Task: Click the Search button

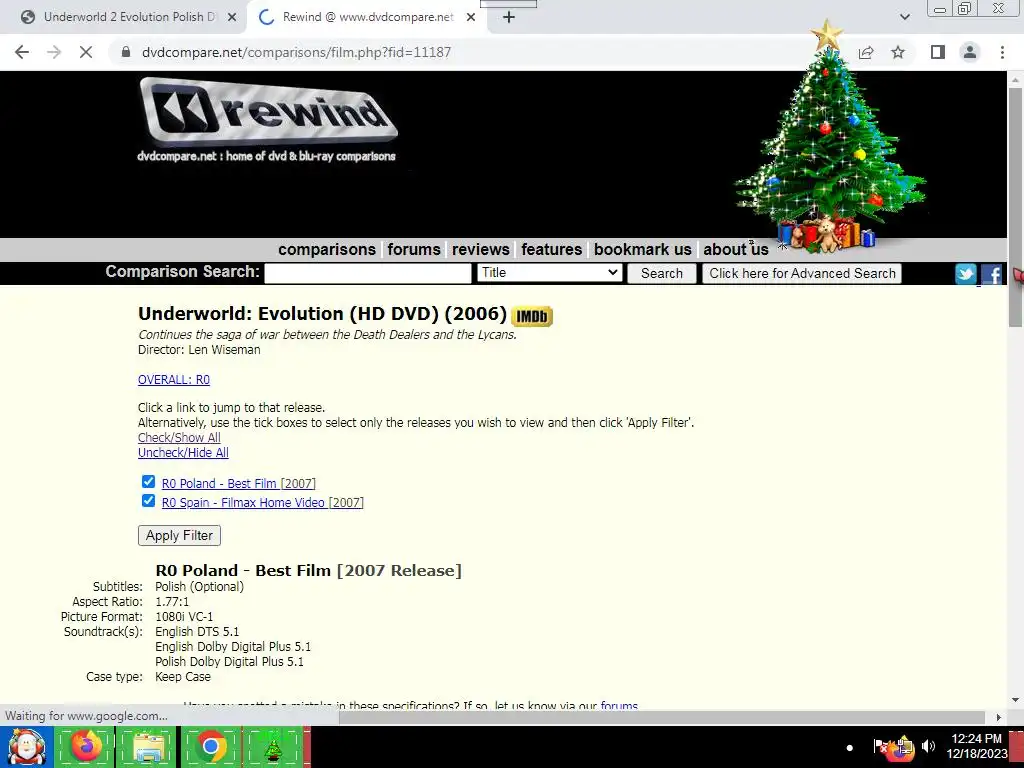Action: pos(662,274)
